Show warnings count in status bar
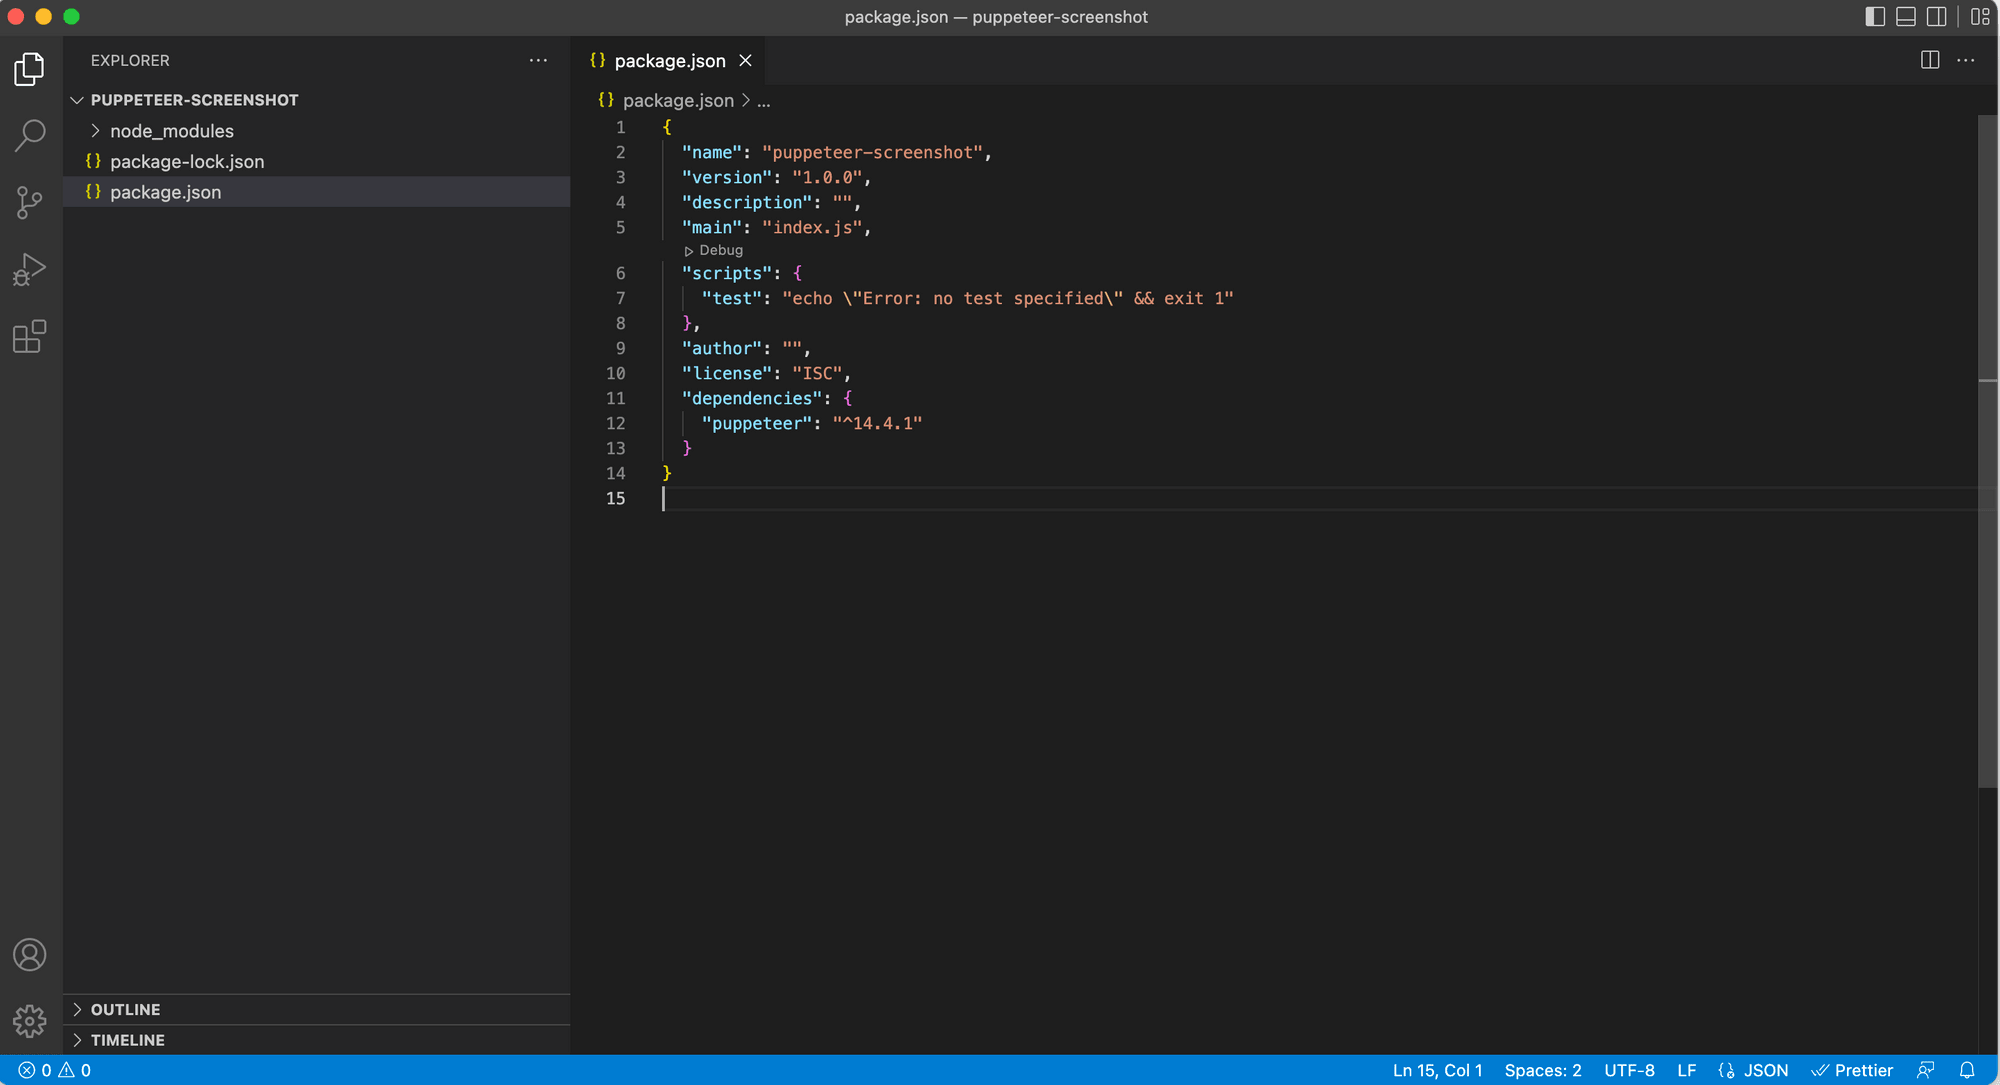This screenshot has height=1085, width=2000. tap(75, 1070)
